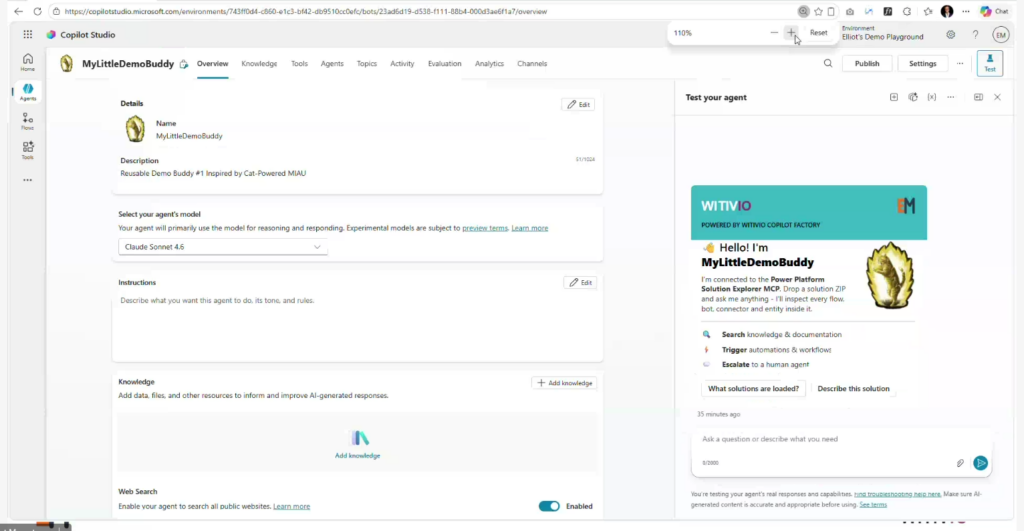Reset browser zoom level
1024x531 pixels.
tap(818, 33)
